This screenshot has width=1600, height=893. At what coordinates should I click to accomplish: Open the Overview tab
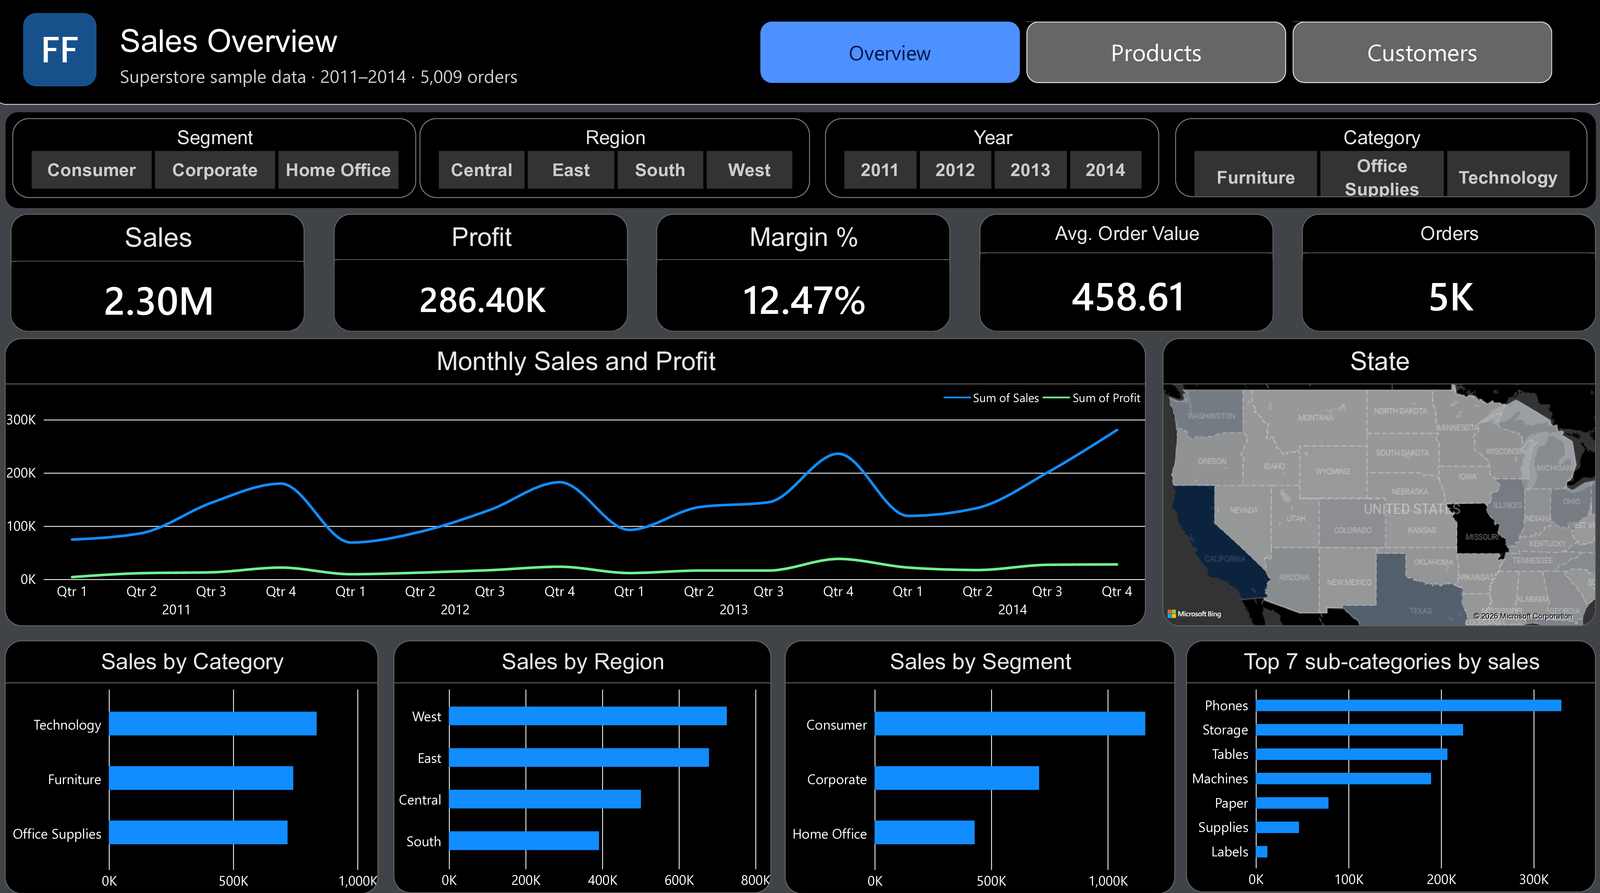click(x=889, y=53)
